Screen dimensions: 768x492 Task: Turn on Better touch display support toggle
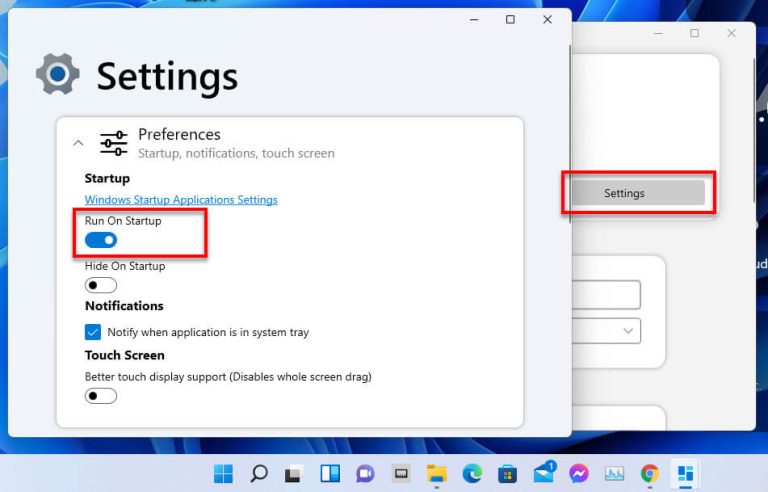101,395
